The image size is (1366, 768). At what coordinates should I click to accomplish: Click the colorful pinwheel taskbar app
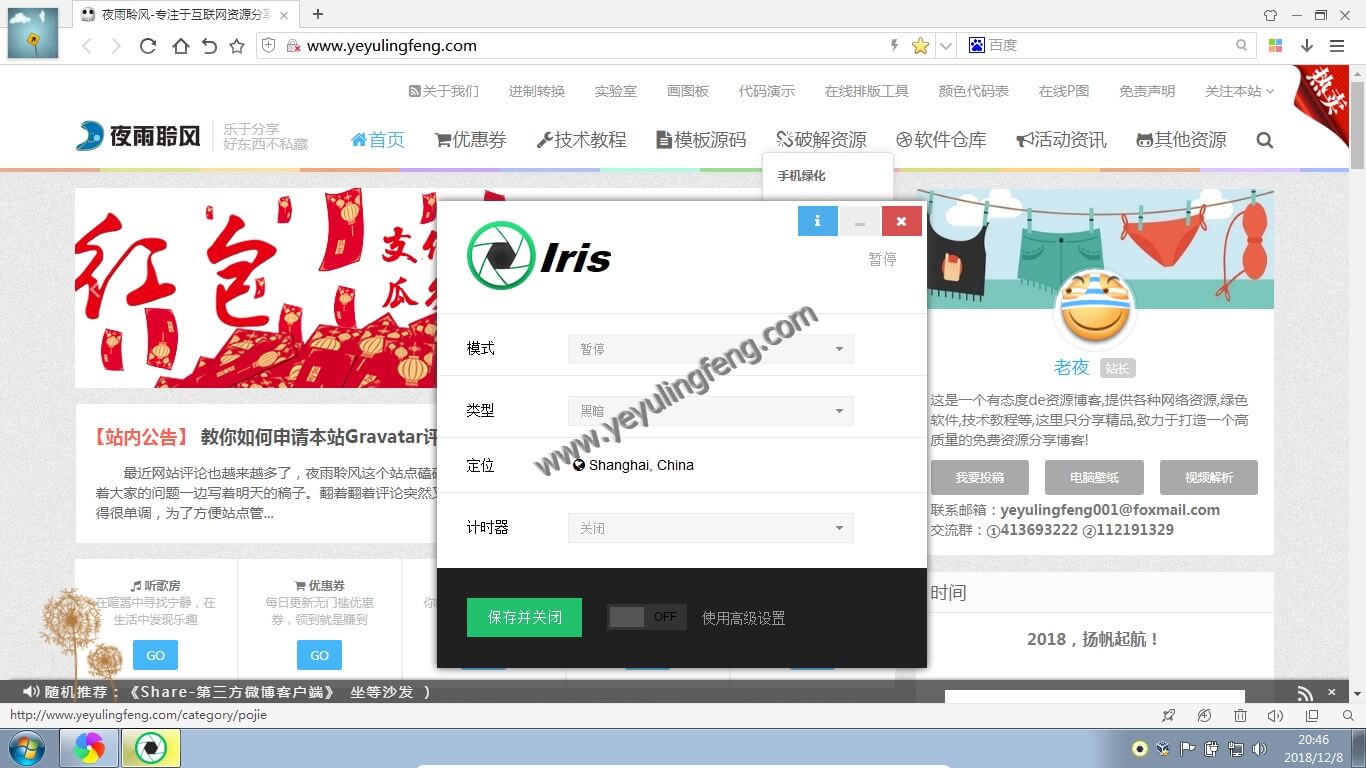coord(89,748)
